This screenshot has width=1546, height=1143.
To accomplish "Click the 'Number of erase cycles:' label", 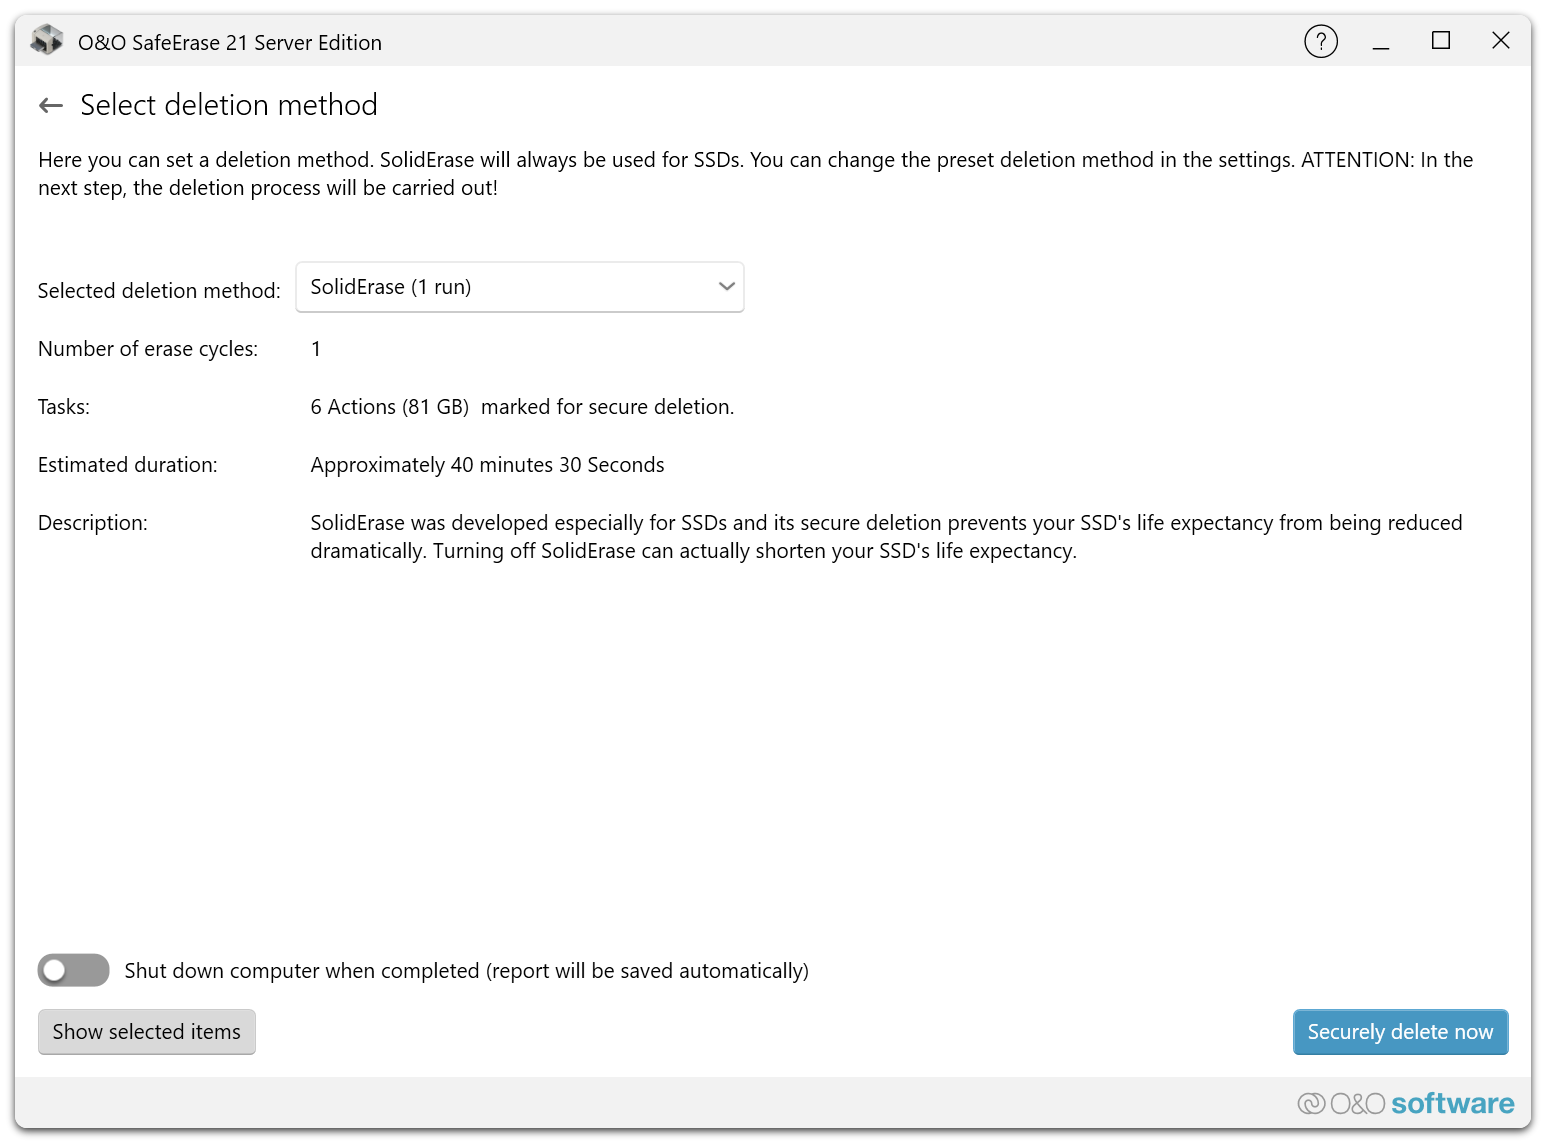I will (148, 349).
